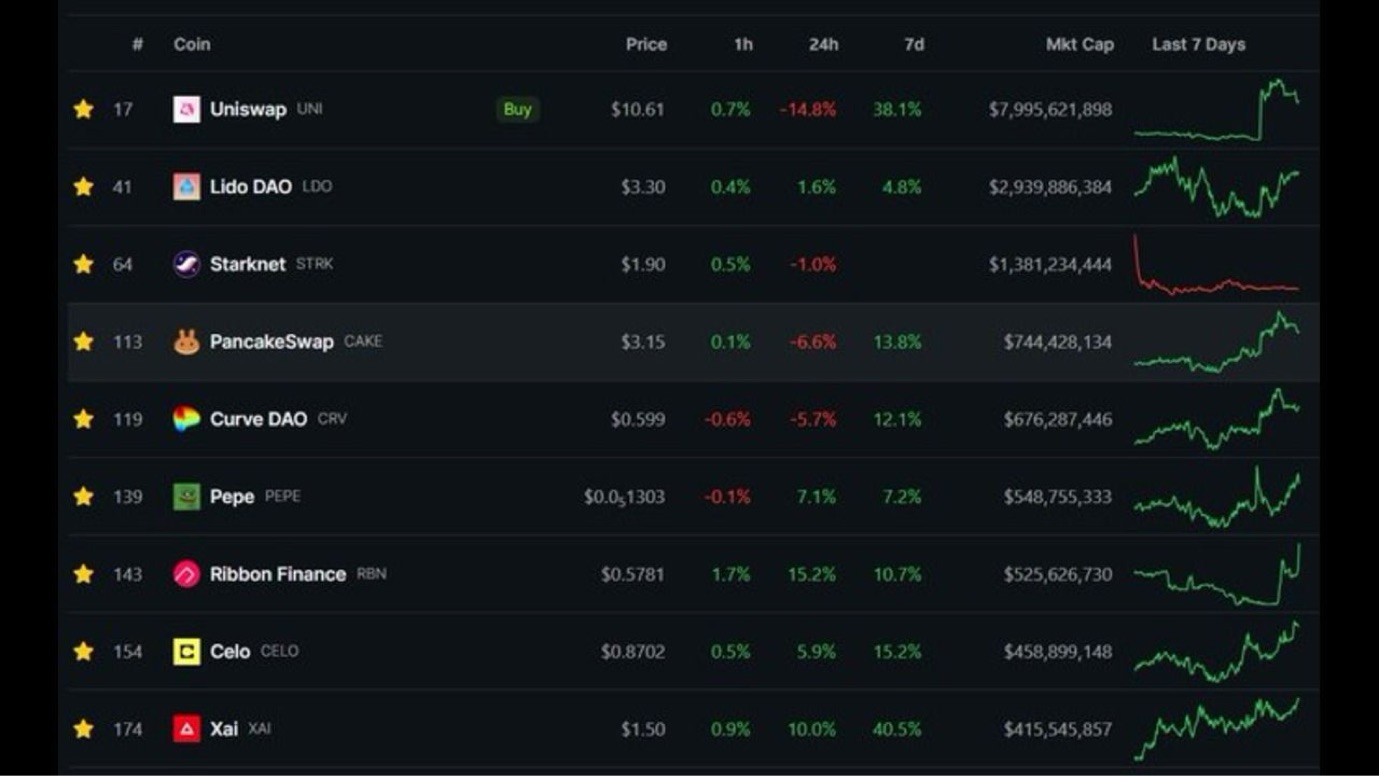This screenshot has height=776, width=1379.
Task: Click the Starknet coin logo
Action: [x=186, y=264]
